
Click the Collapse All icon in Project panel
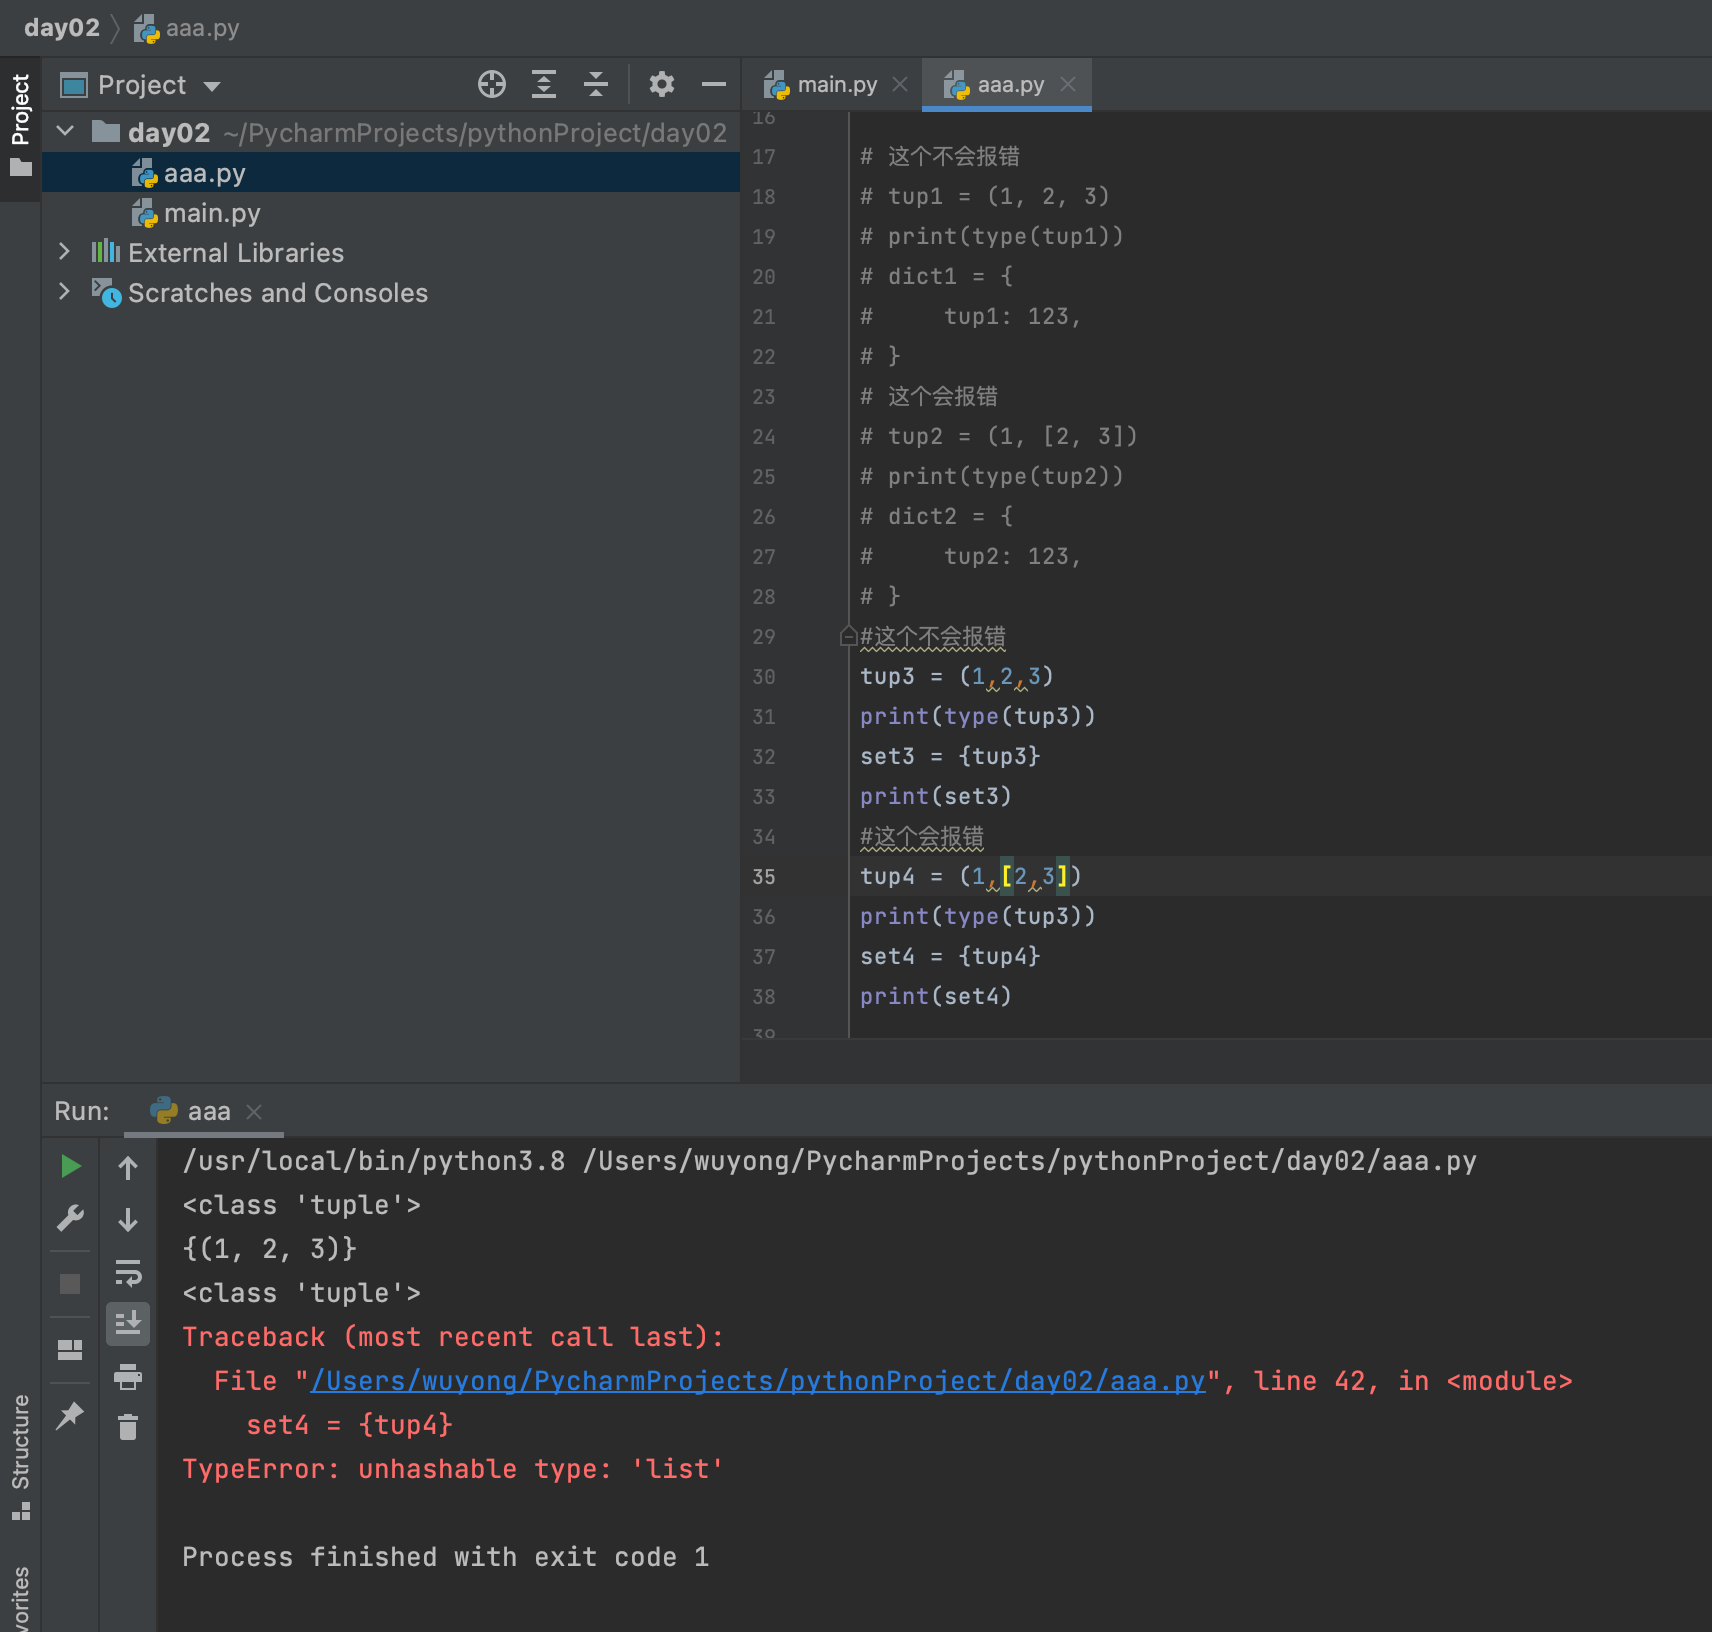click(596, 85)
